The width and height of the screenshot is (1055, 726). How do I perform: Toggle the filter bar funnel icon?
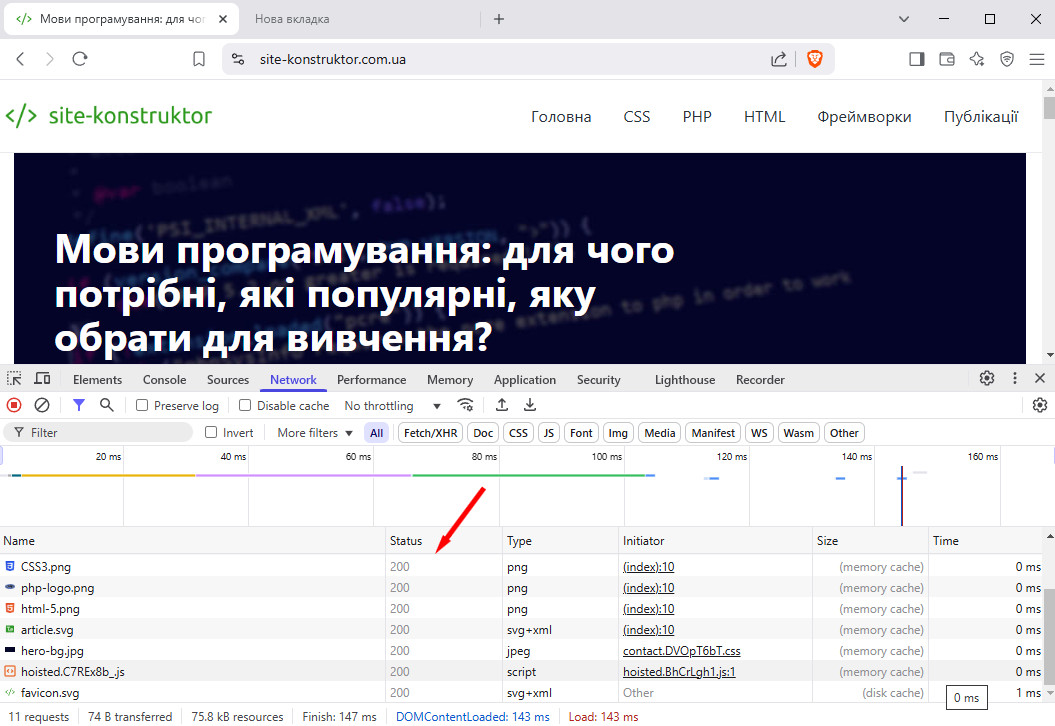point(79,405)
